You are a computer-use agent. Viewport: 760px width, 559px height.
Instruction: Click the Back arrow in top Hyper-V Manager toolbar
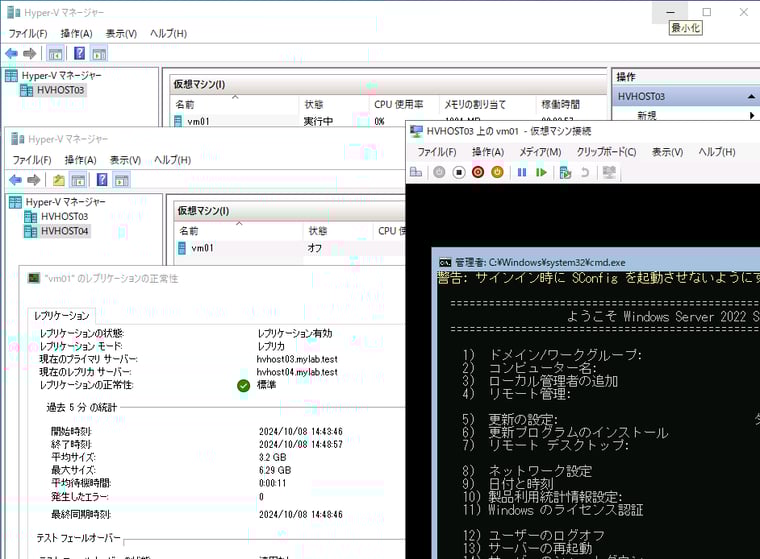point(12,53)
